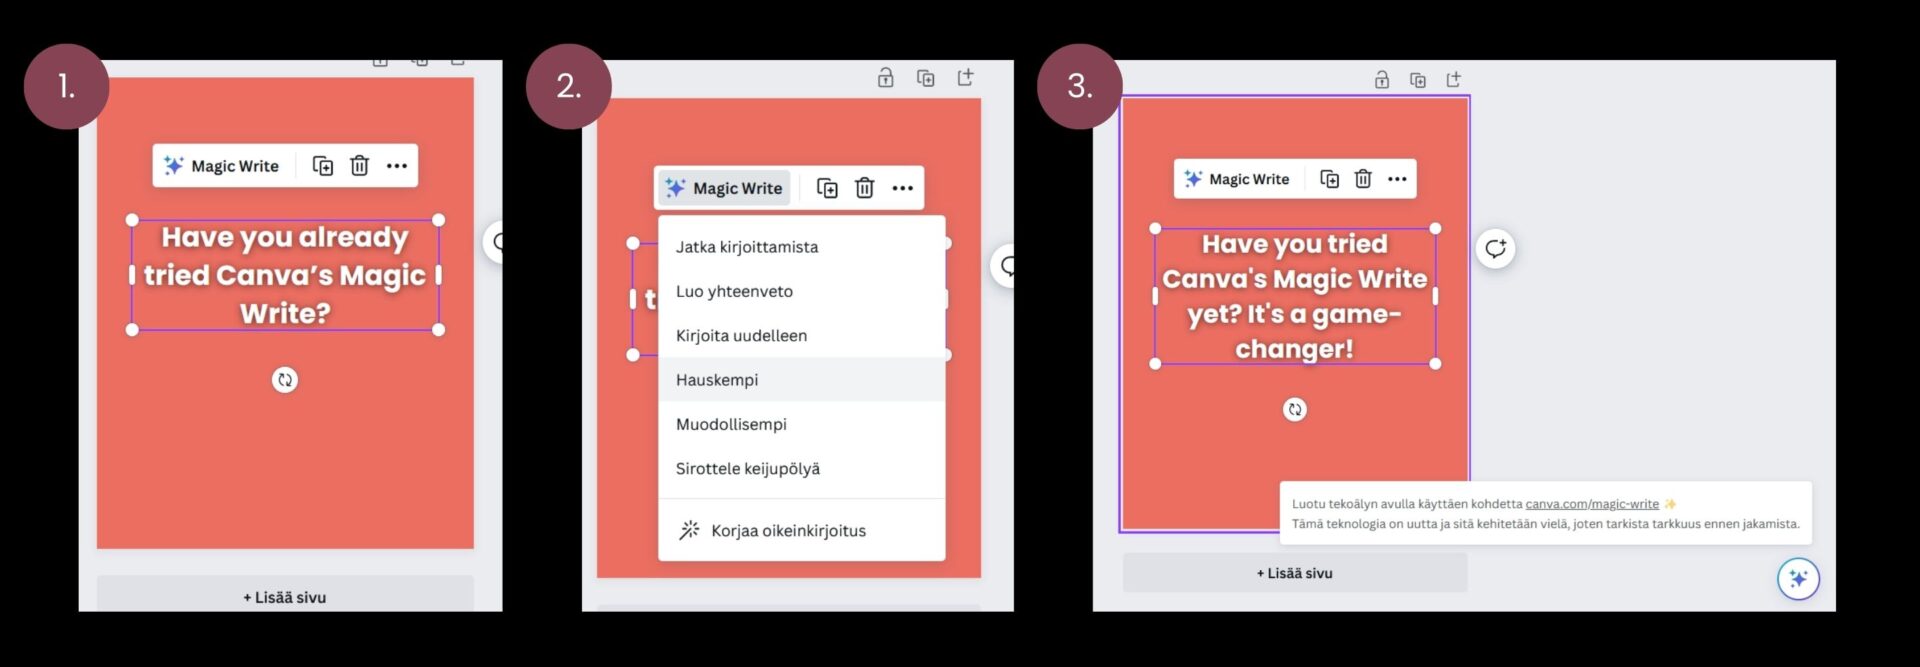This screenshot has height=667, width=1920.
Task: Open the canva.com/magic-write link
Action: pos(1591,504)
